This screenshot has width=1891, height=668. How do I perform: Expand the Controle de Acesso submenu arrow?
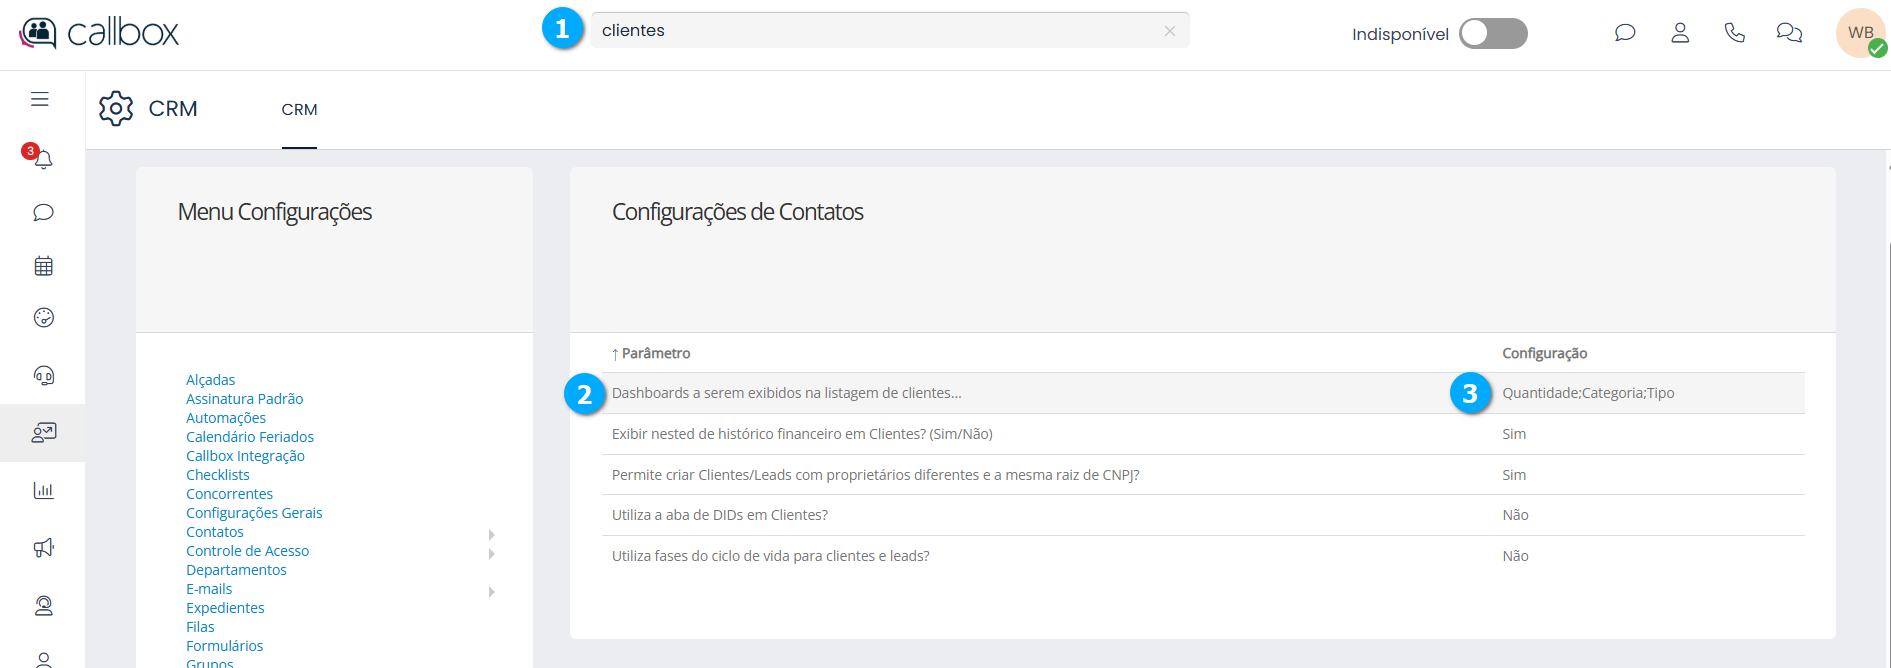point(491,553)
